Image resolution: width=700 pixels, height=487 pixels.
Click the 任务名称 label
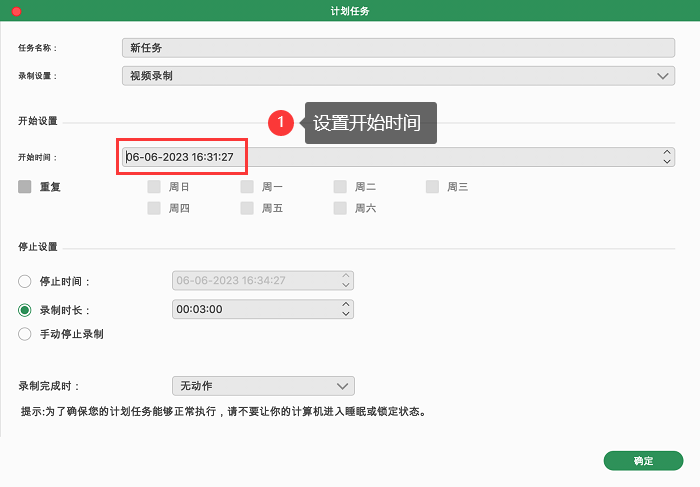(38, 48)
